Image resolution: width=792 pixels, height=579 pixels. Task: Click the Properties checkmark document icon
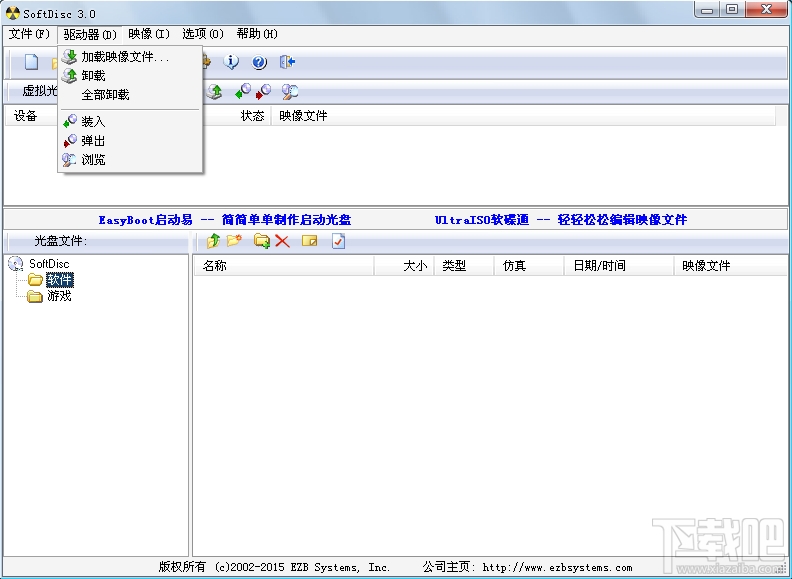tap(338, 241)
